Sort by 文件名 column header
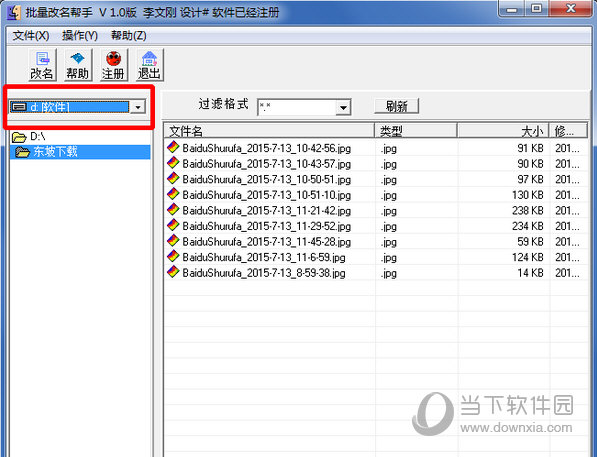Viewport: 597px width, 457px height. tap(269, 131)
